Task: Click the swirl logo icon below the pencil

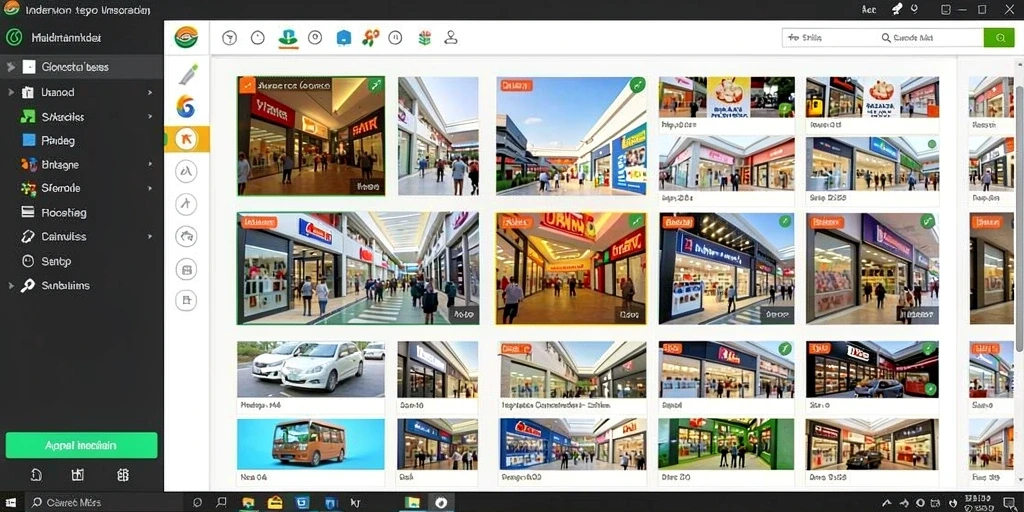Action: pyautogui.click(x=186, y=106)
